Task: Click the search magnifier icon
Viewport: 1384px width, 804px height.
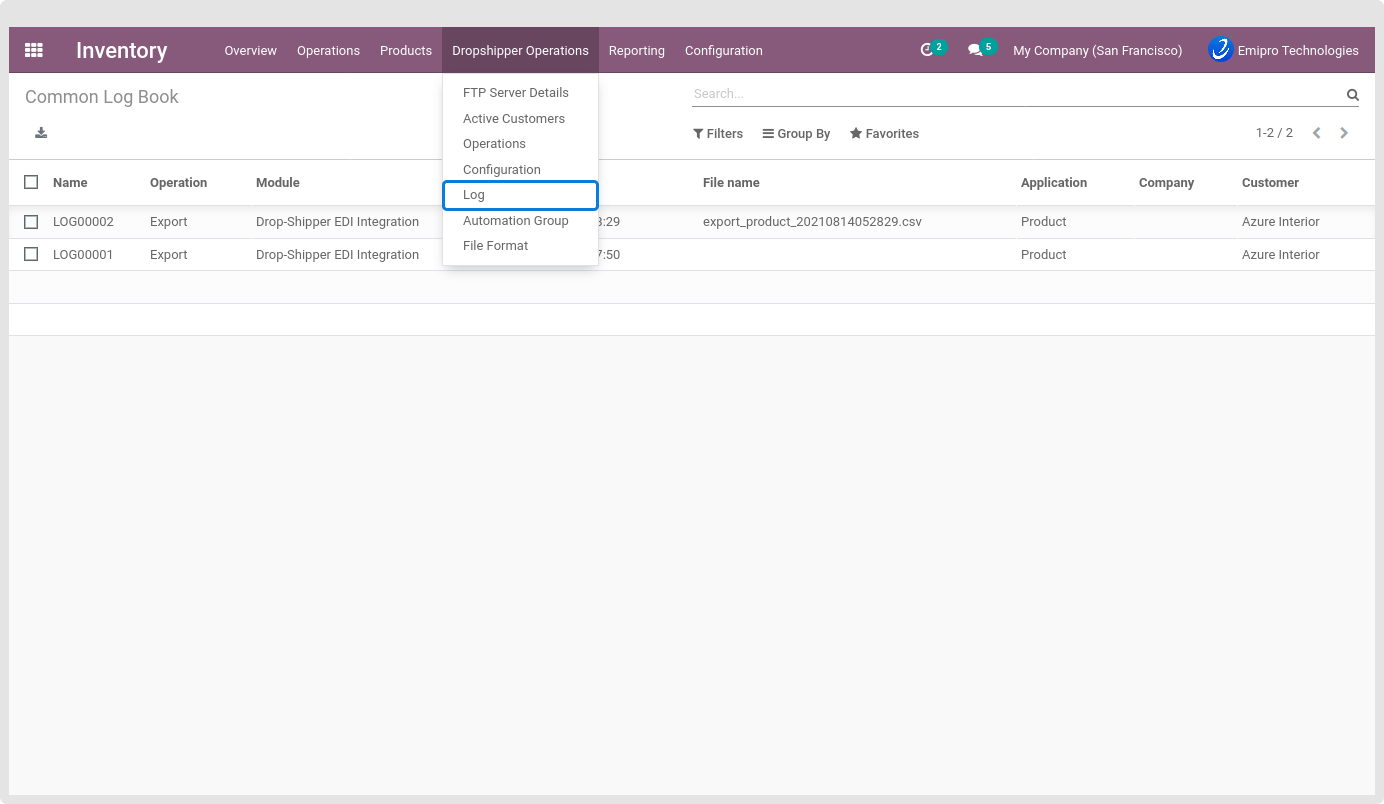Action: pos(1352,95)
